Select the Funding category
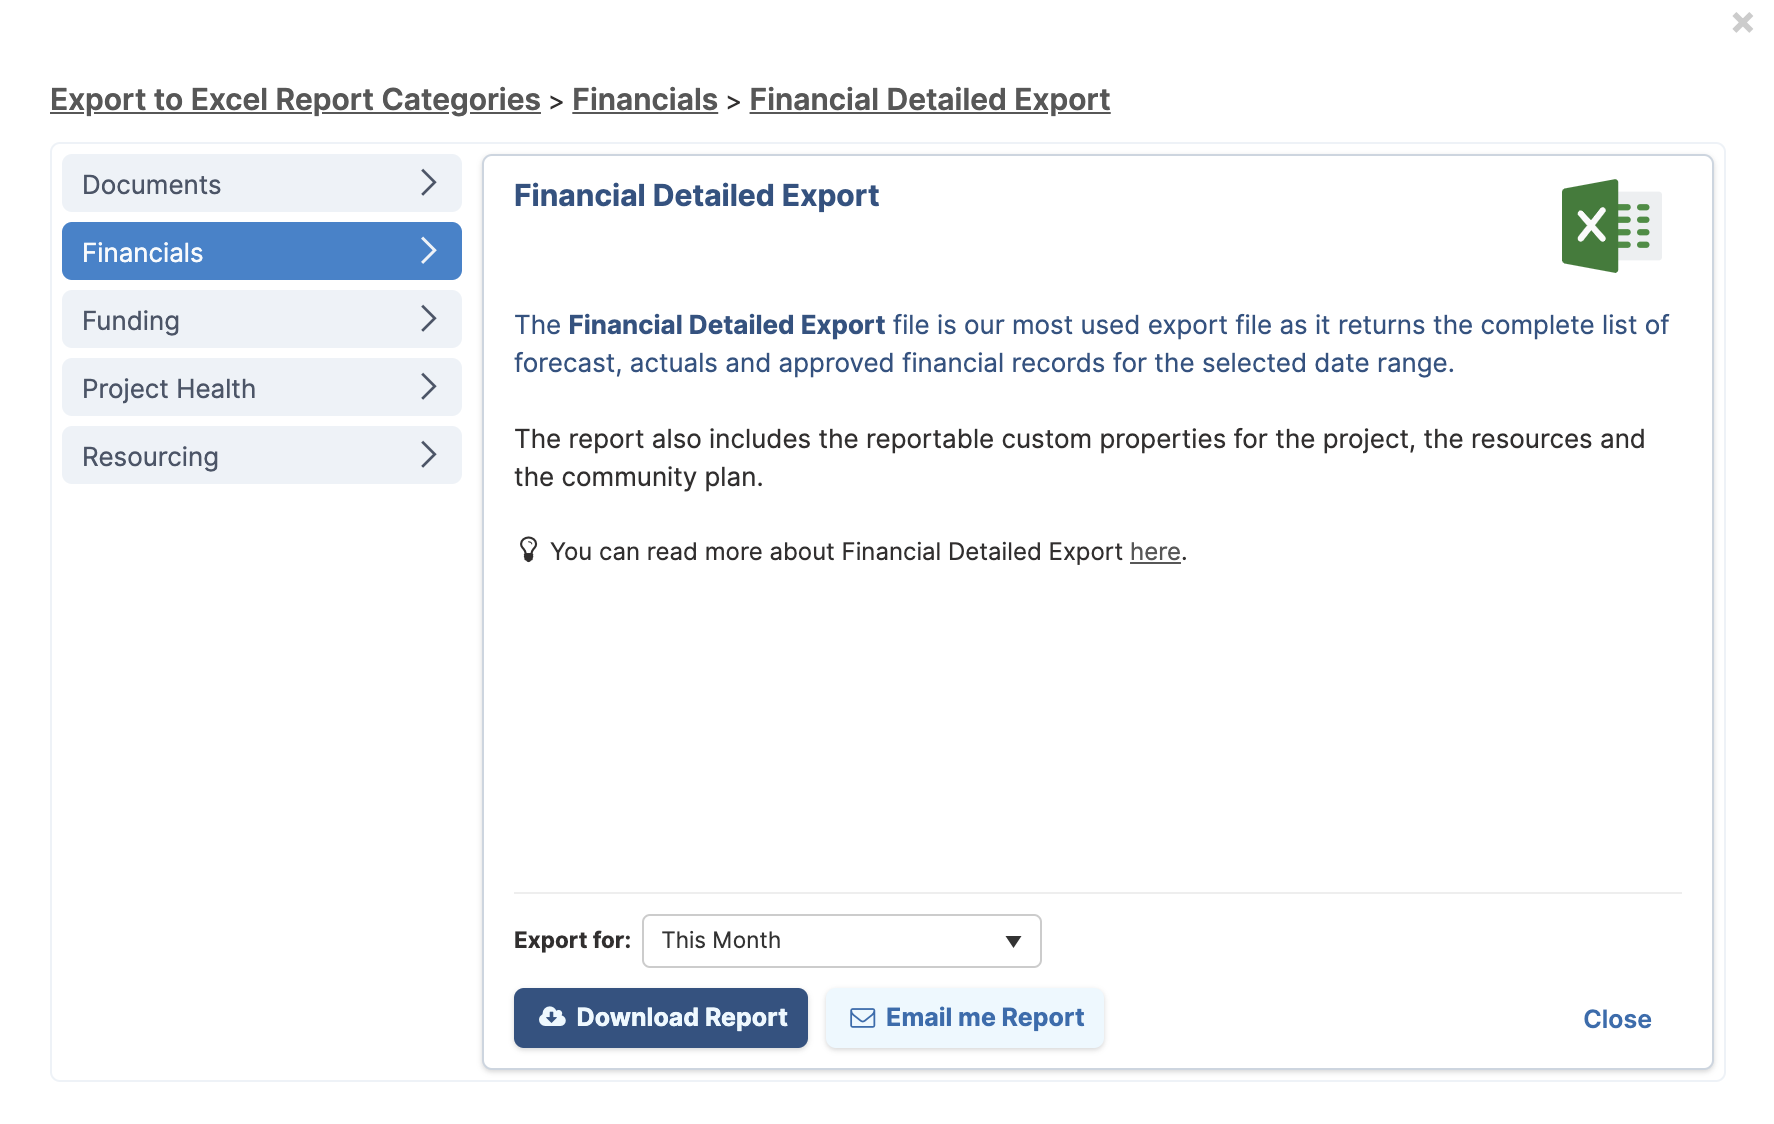 point(262,319)
